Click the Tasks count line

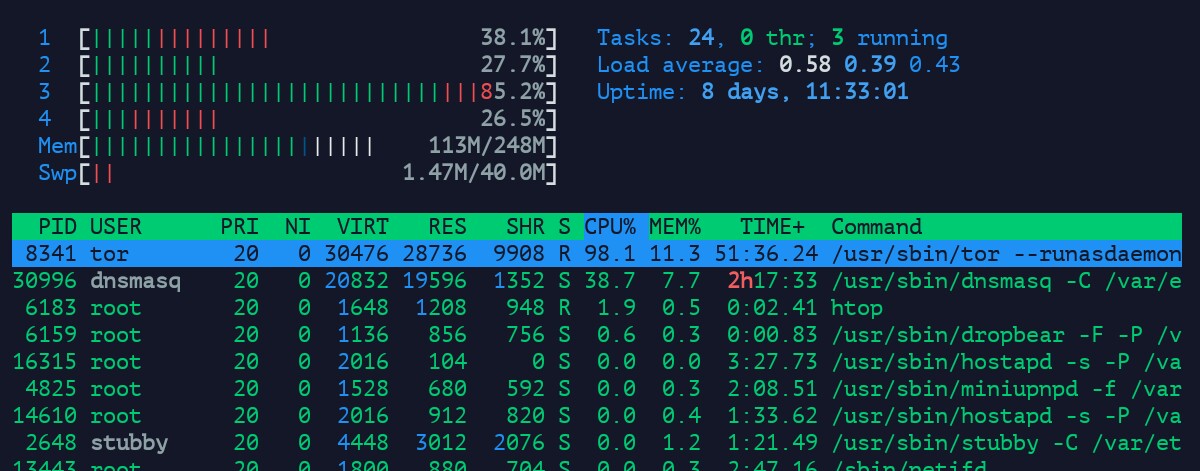click(773, 39)
